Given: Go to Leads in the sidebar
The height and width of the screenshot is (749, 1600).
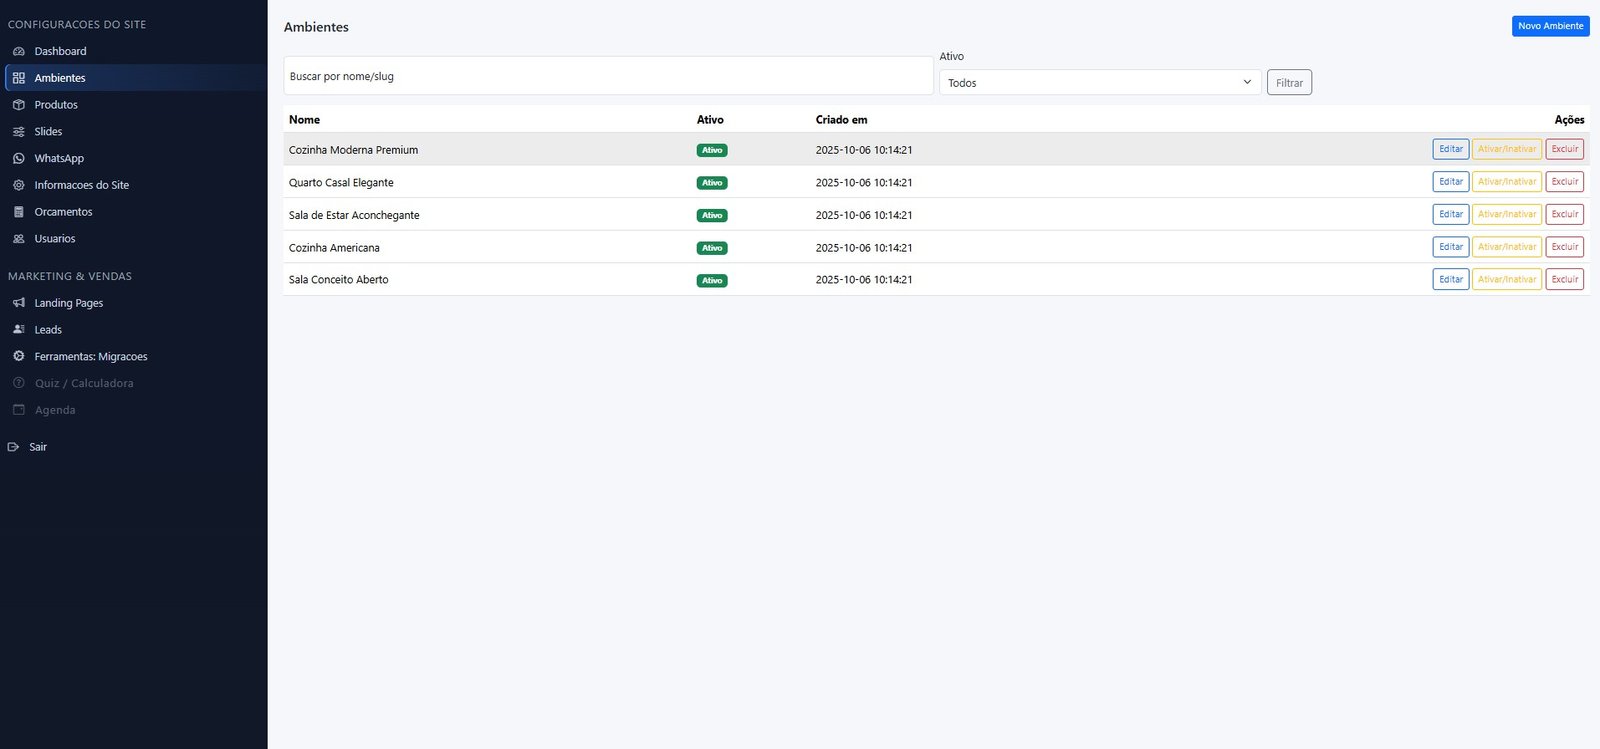Looking at the screenshot, I should 48,330.
